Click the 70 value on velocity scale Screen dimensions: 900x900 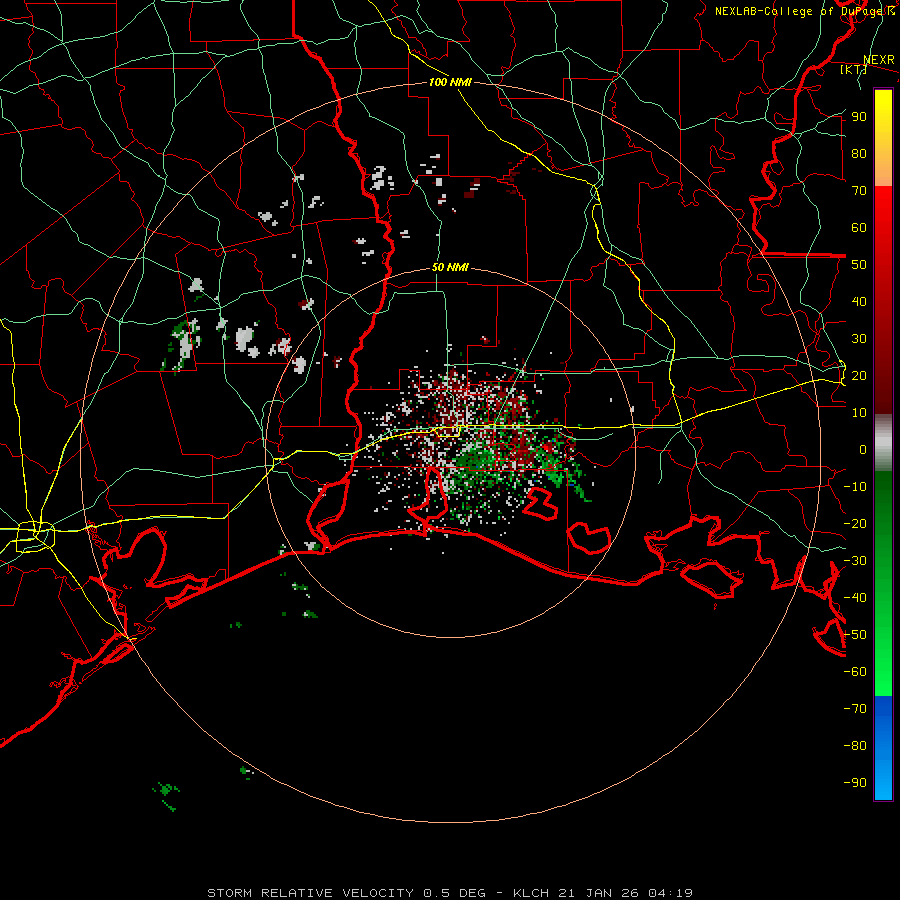[x=859, y=191]
